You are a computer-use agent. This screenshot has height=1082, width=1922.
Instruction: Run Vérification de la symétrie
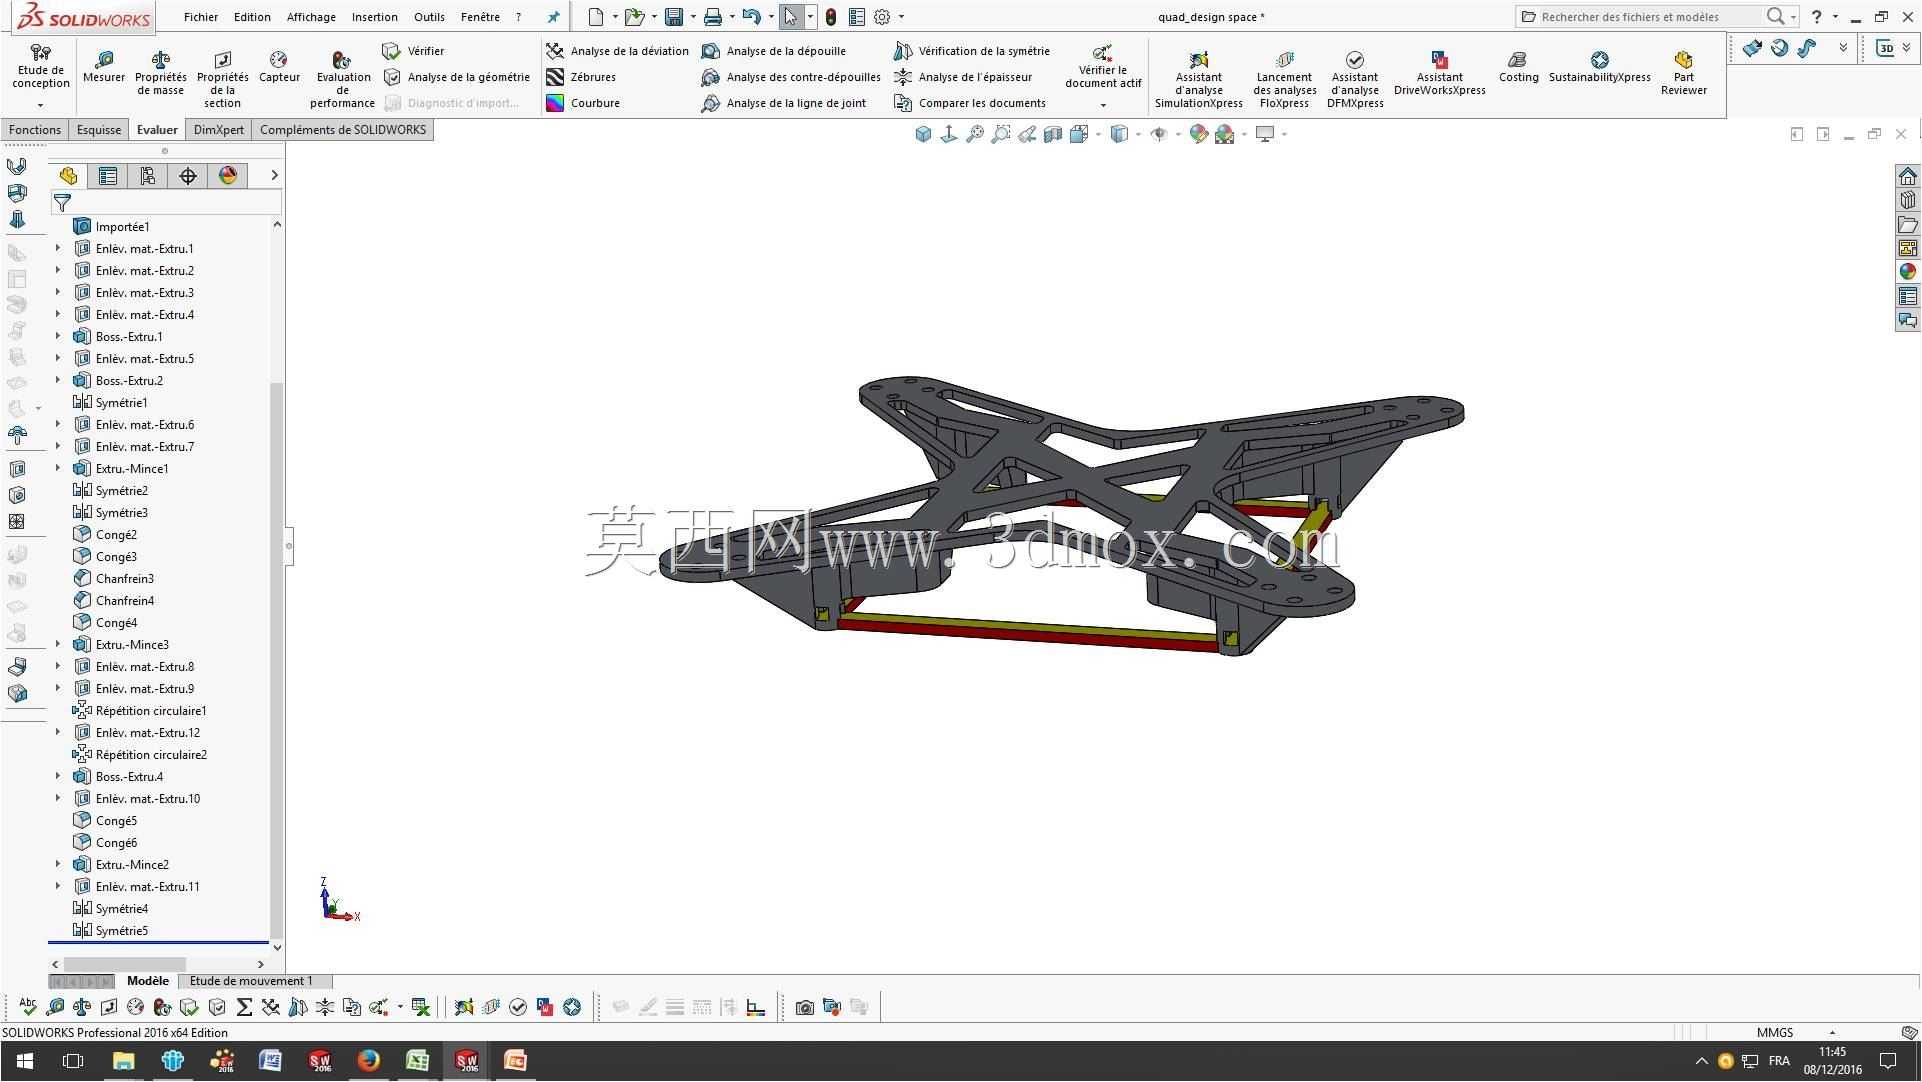pos(972,51)
